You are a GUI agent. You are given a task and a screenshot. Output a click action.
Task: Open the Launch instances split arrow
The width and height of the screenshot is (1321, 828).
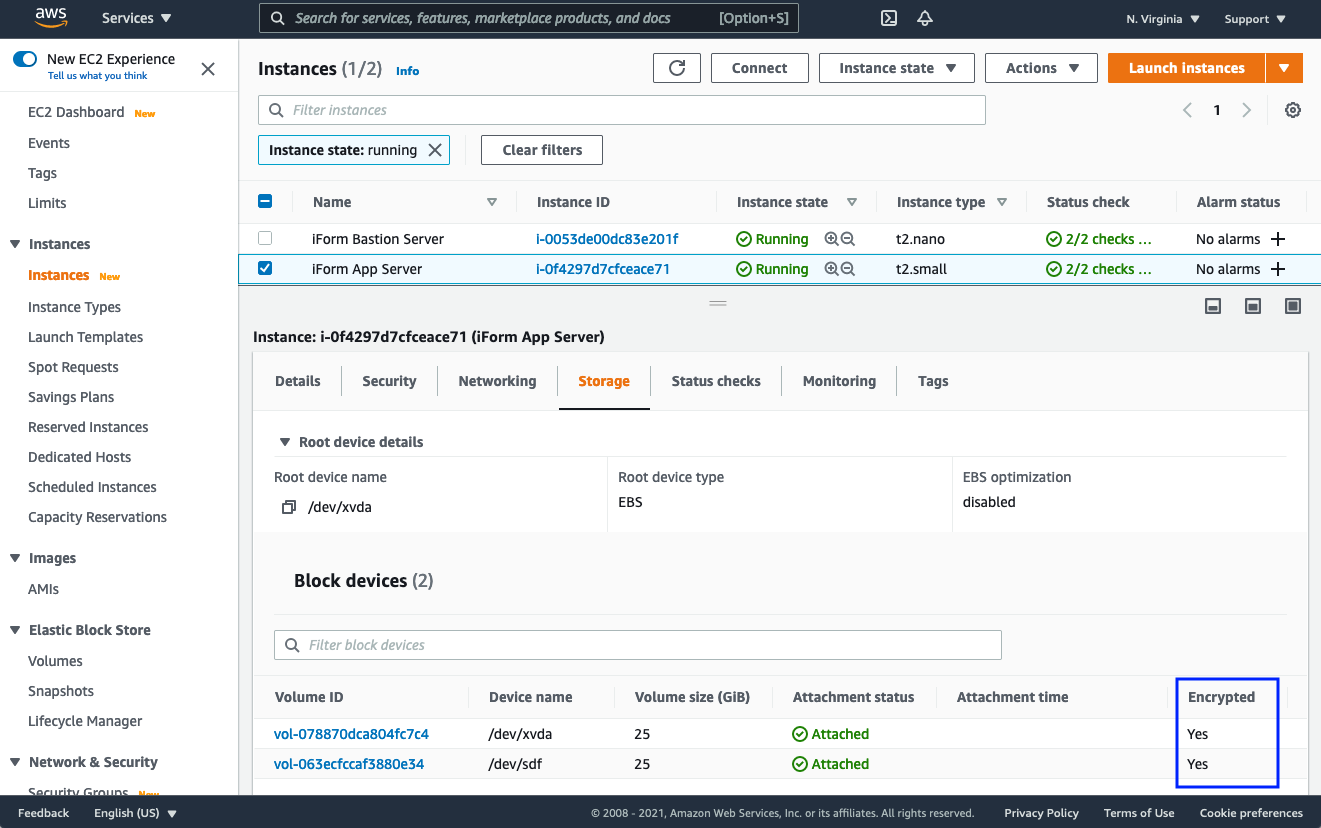1284,68
